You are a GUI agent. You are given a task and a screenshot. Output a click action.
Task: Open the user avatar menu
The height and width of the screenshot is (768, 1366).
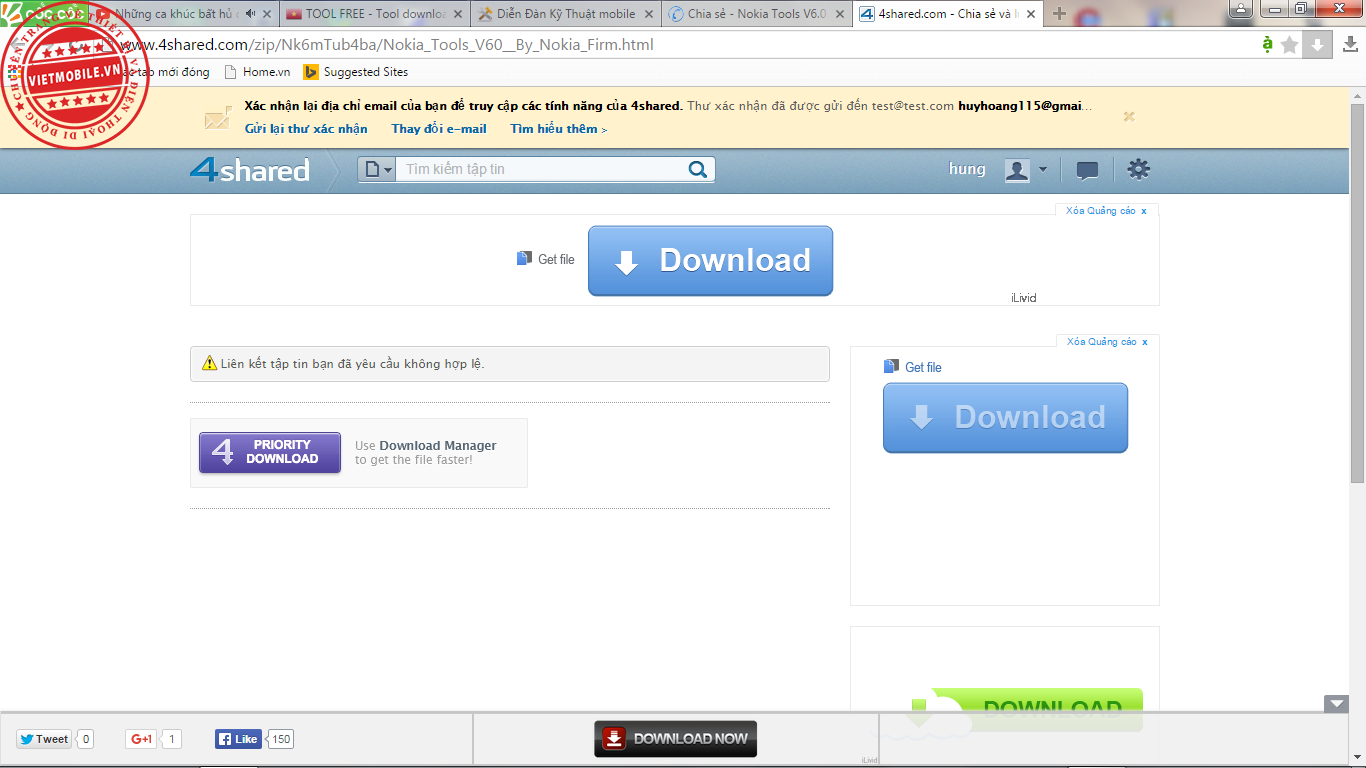pyautogui.click(x=1026, y=170)
